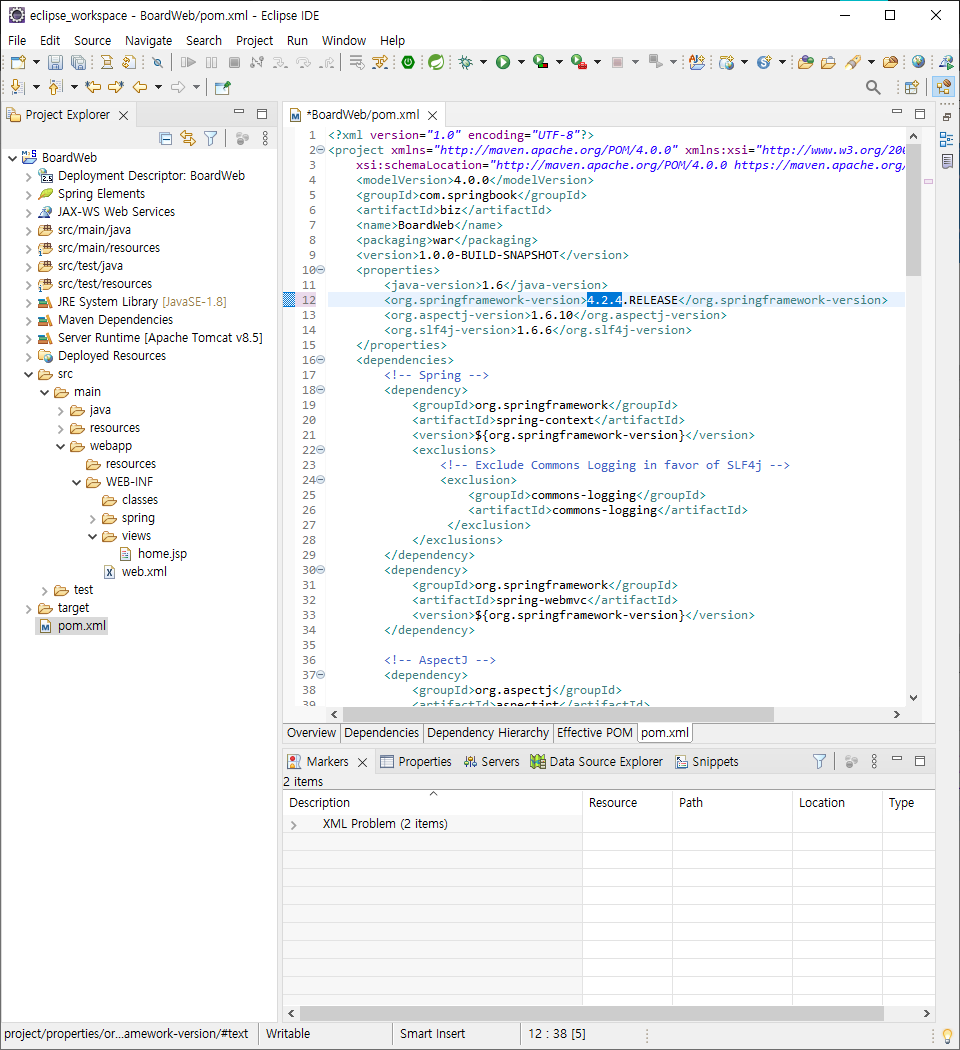Click the Markers view filter icon

819,761
